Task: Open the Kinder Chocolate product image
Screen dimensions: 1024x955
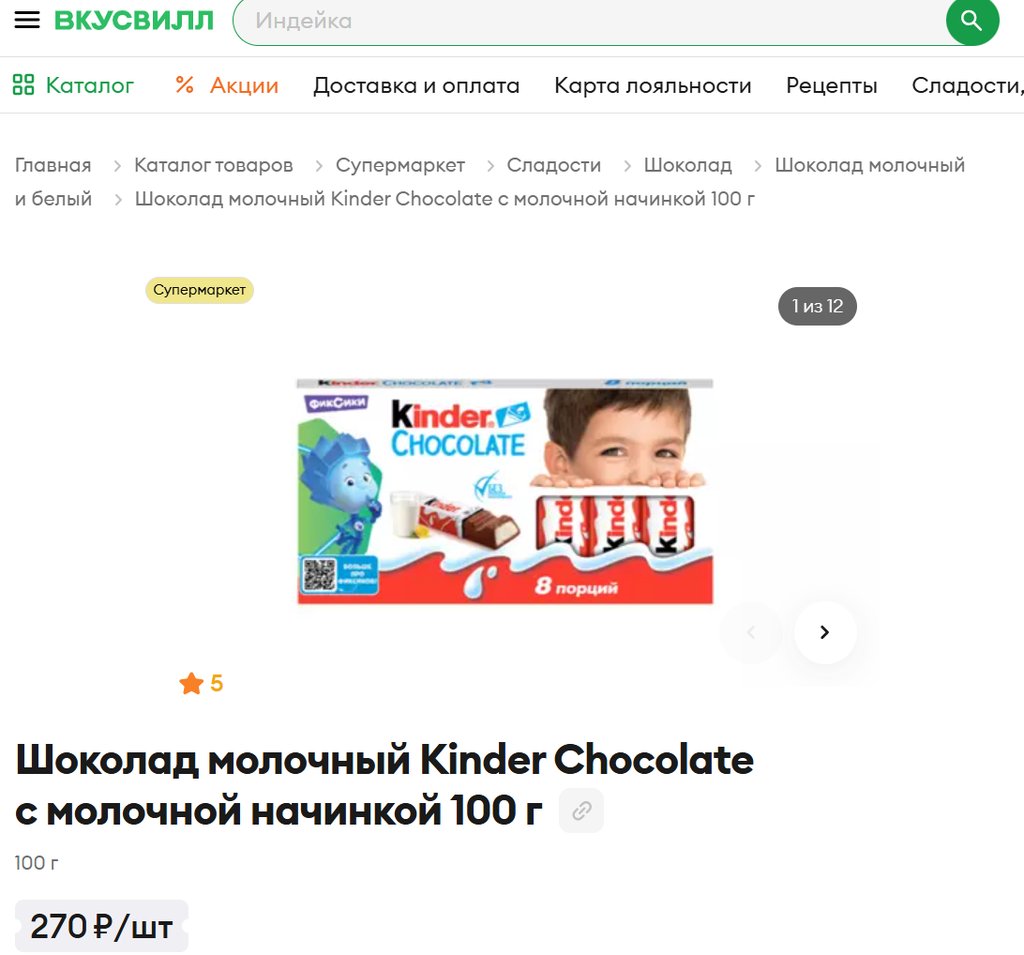Action: 505,491
